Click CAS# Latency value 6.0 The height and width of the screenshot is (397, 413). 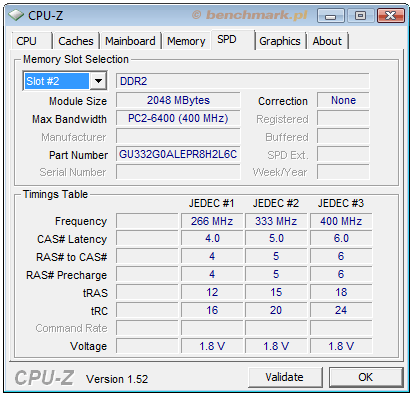click(341, 239)
